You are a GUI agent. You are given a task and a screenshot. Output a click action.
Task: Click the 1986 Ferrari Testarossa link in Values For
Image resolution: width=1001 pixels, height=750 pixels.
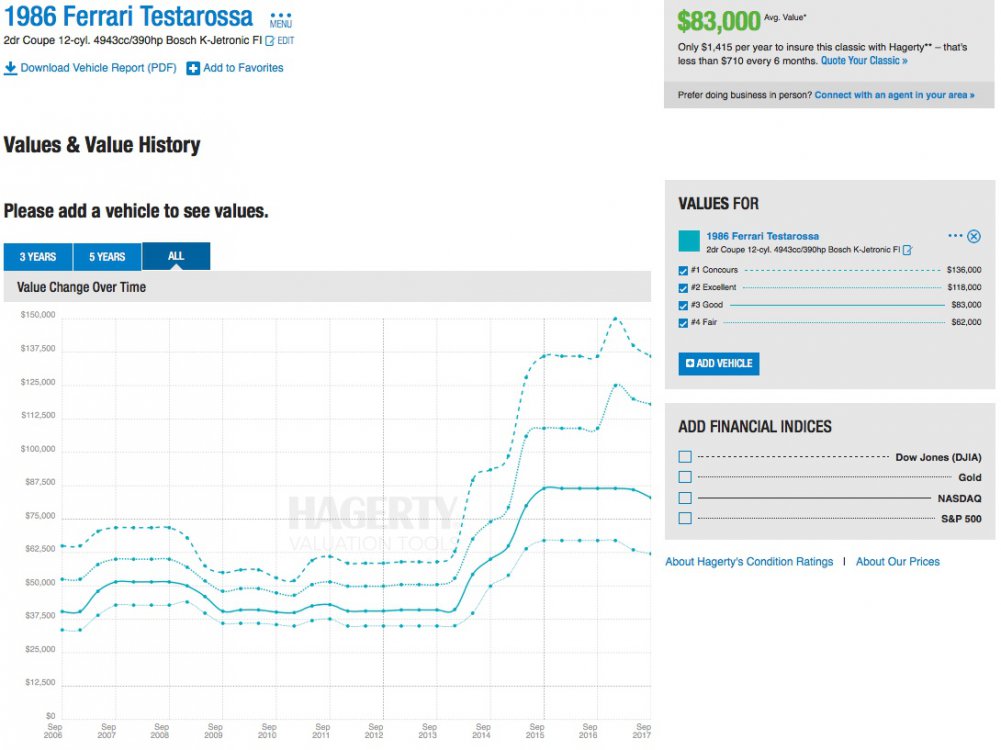762,236
